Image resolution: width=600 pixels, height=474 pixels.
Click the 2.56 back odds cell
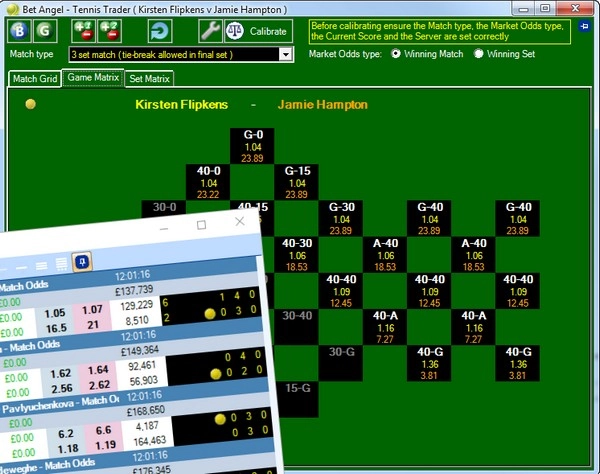[62, 389]
